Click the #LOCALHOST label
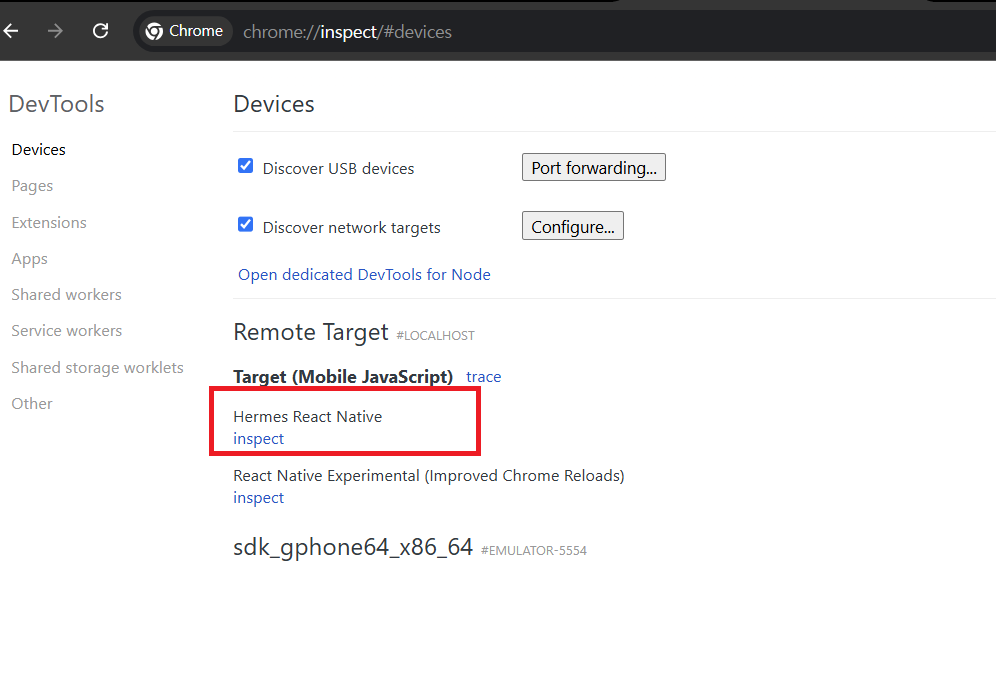The image size is (996, 692). click(435, 336)
